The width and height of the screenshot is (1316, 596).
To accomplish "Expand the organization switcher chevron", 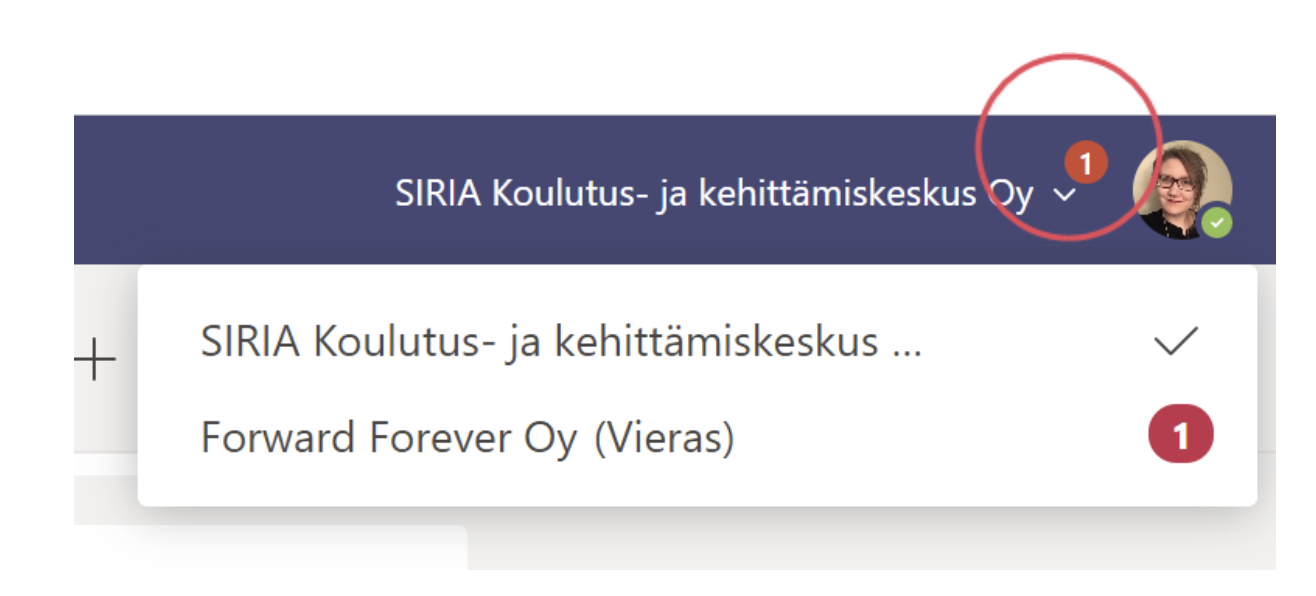I will (x=1066, y=195).
